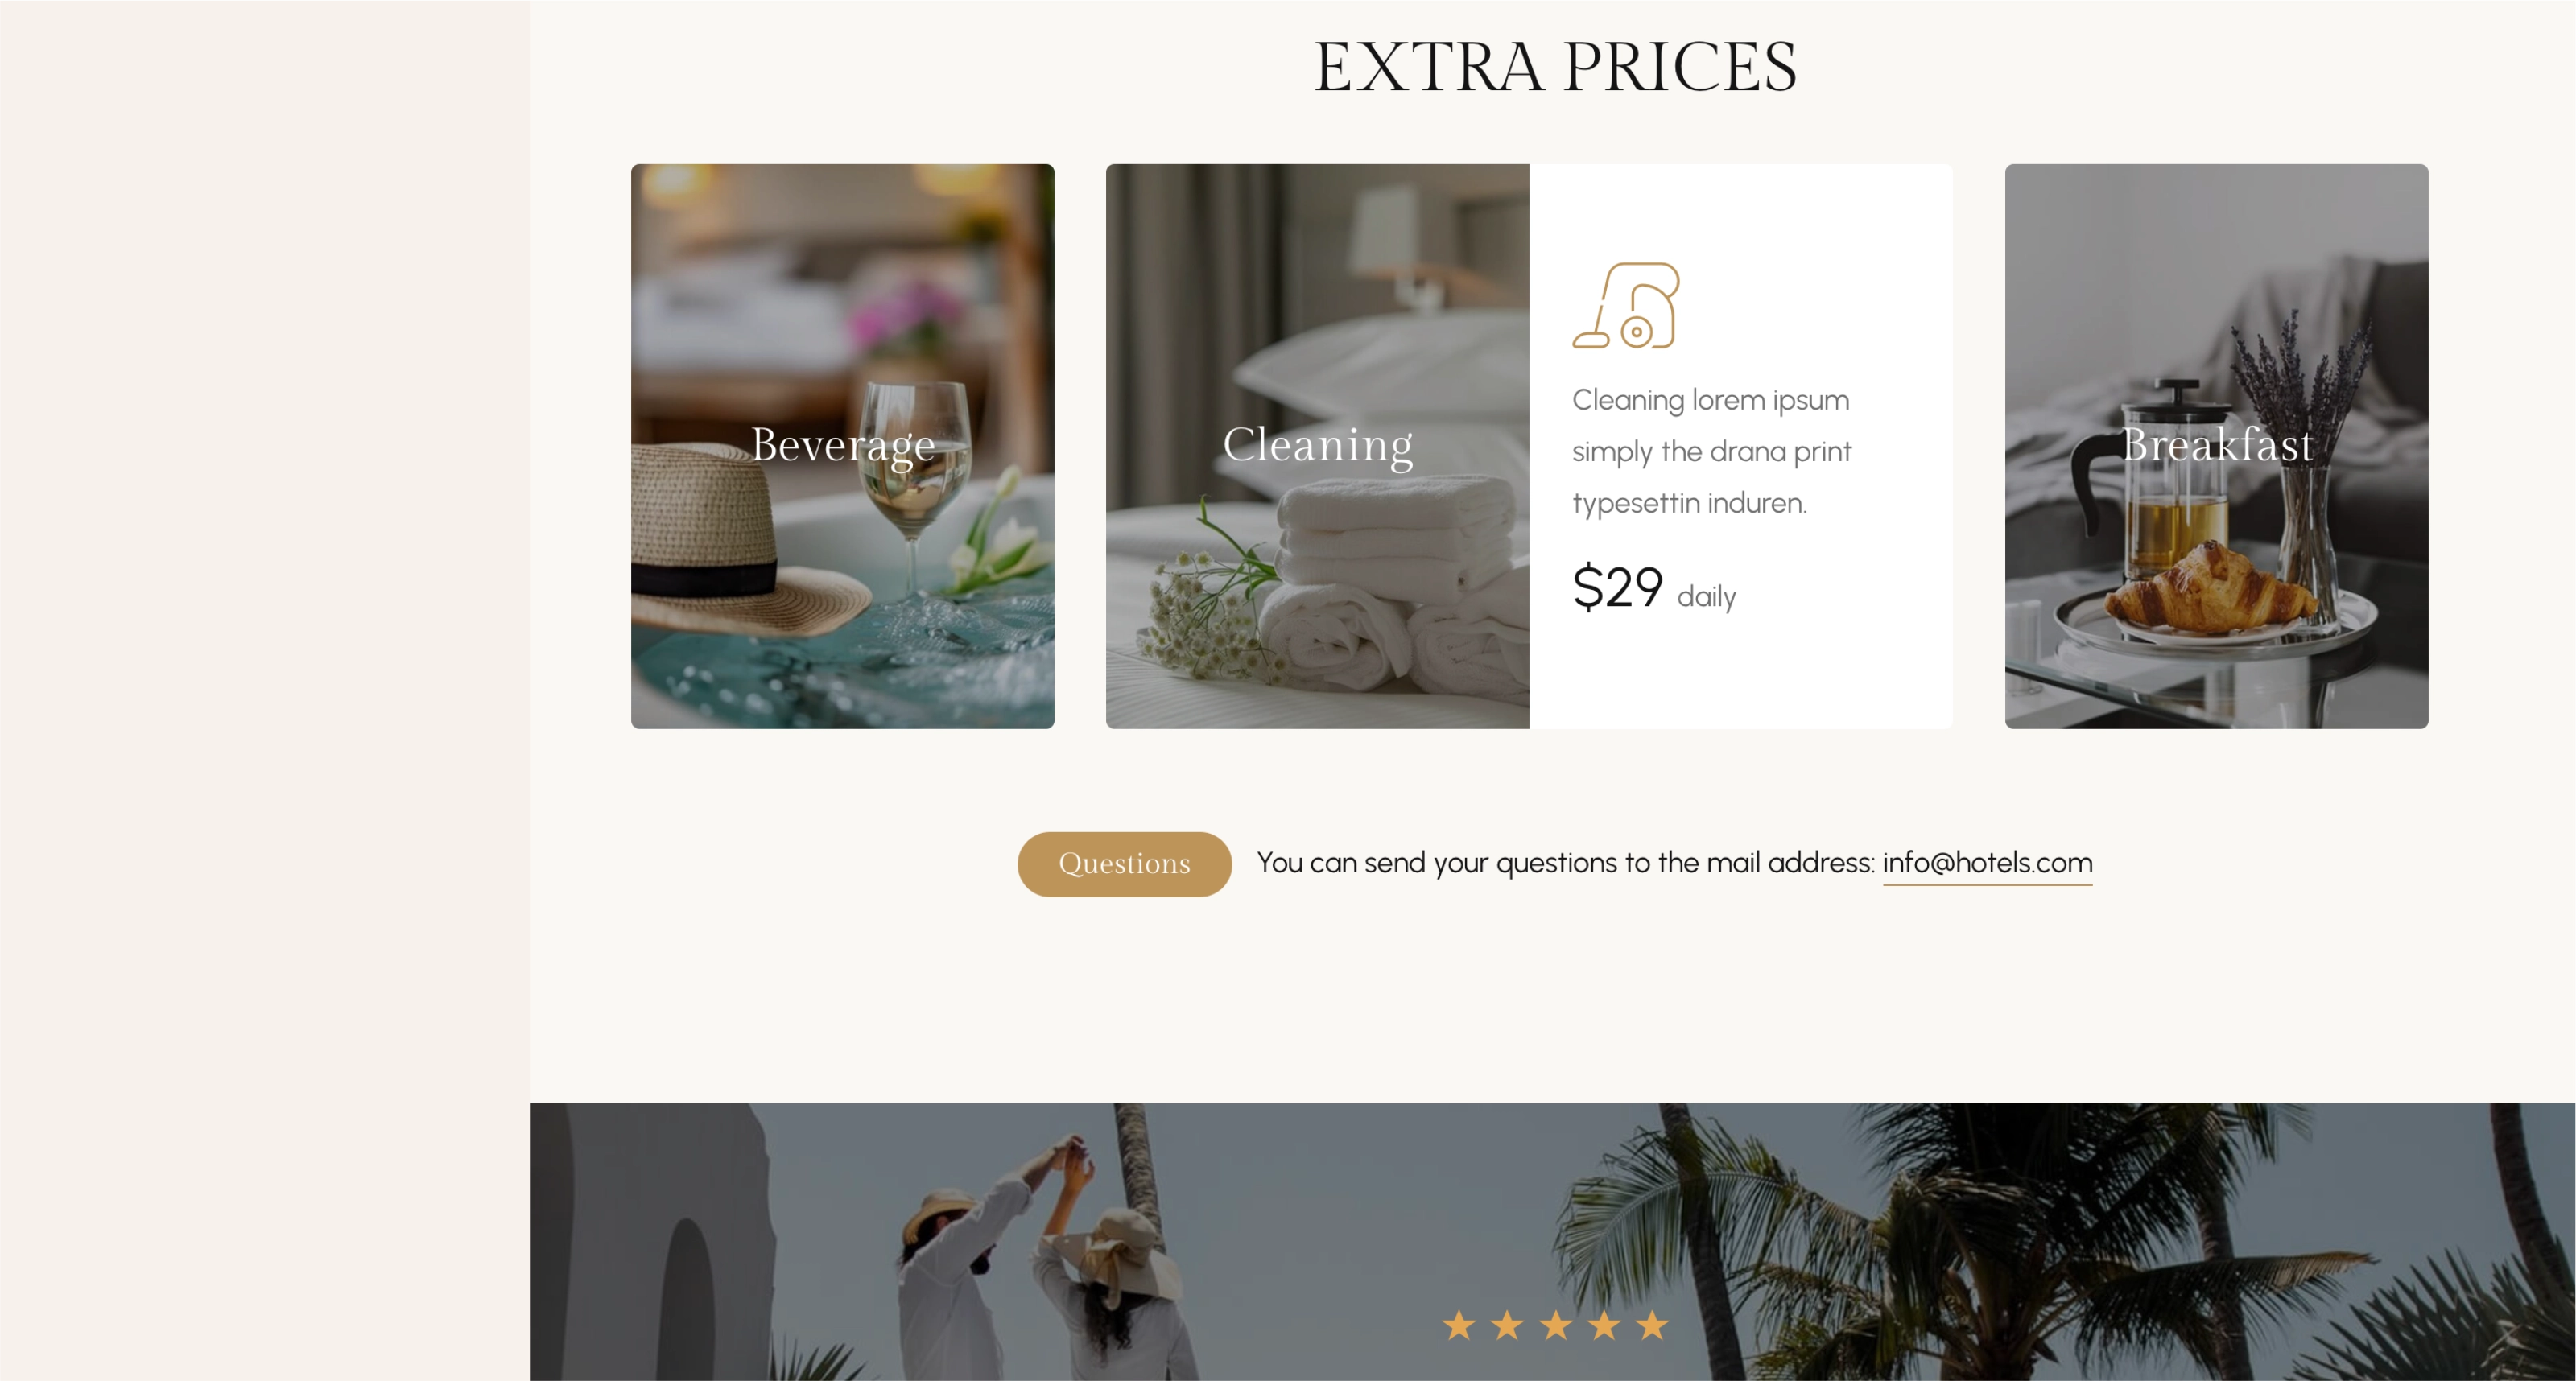The width and height of the screenshot is (2576, 1381).
Task: Click the $29 daily price
Action: (x=1654, y=587)
